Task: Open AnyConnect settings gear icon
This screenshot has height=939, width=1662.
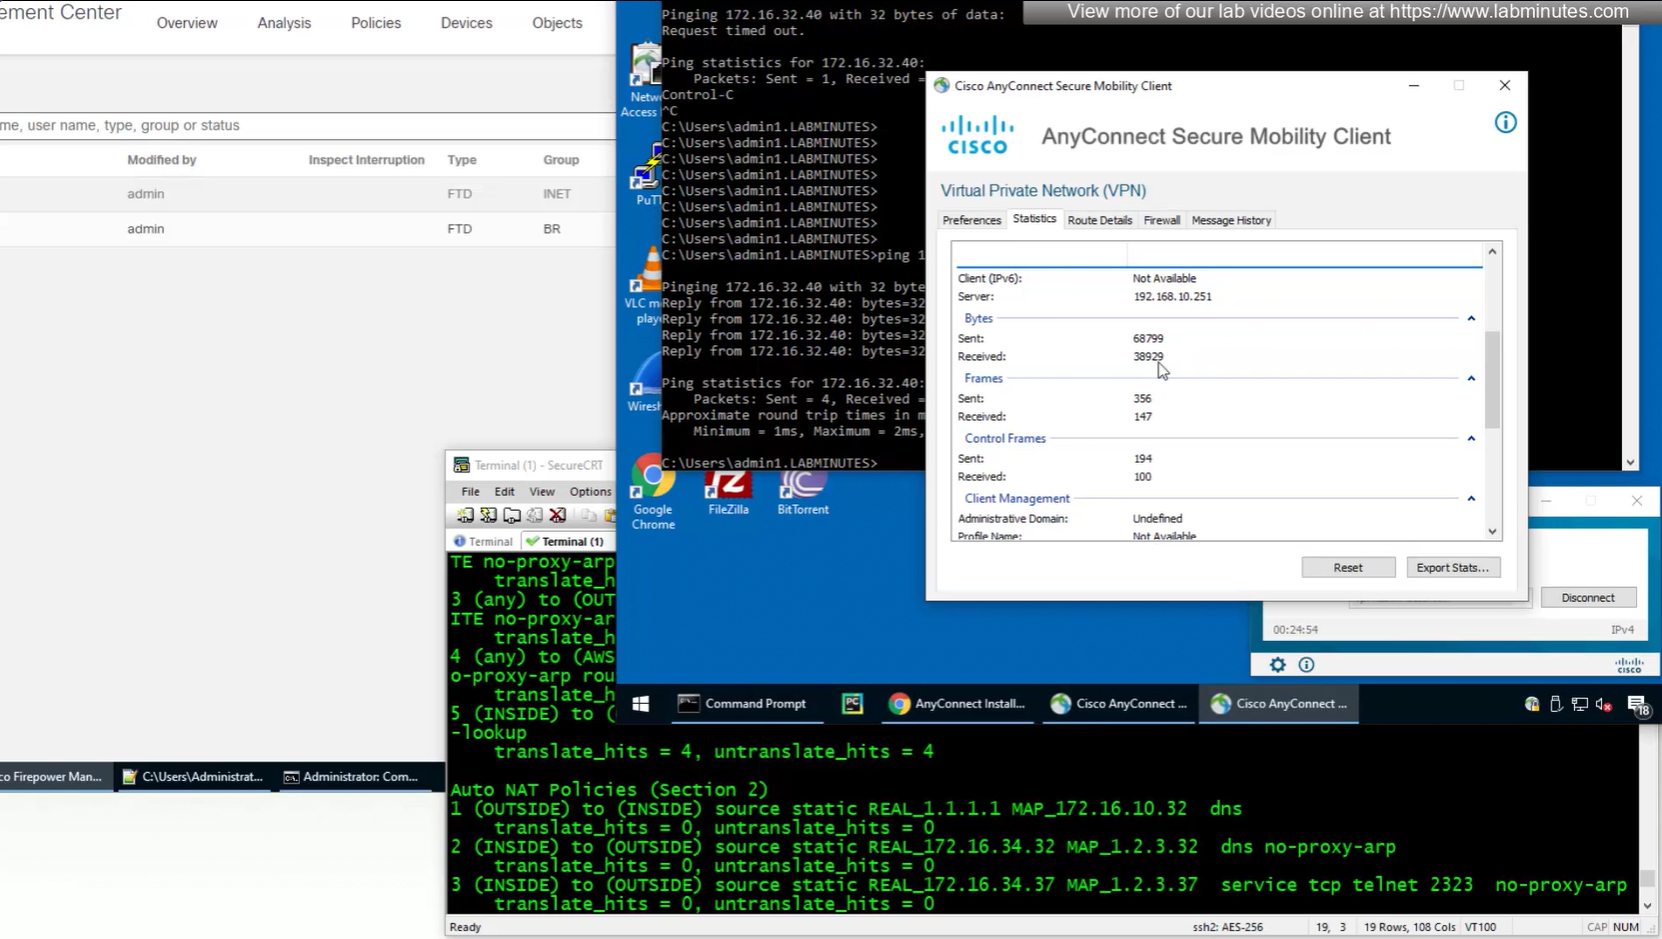Action: [1277, 665]
